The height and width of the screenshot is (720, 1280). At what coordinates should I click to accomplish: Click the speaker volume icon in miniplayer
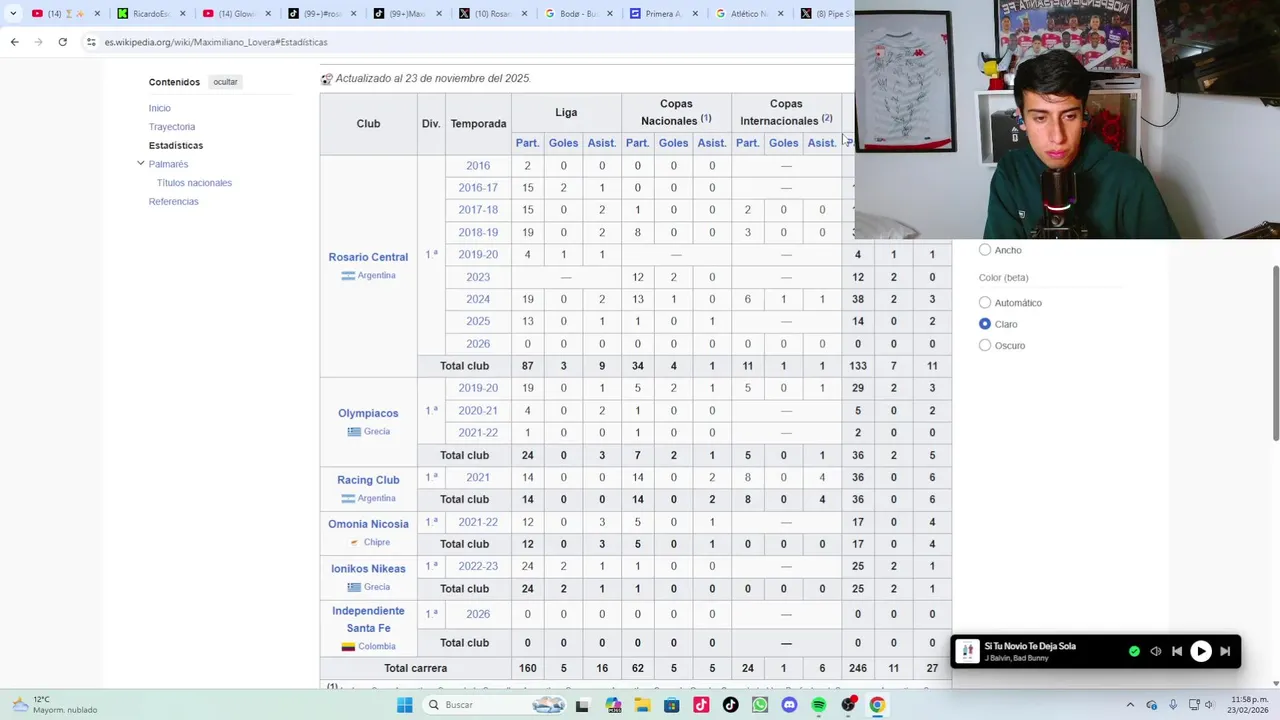[x=1156, y=651]
